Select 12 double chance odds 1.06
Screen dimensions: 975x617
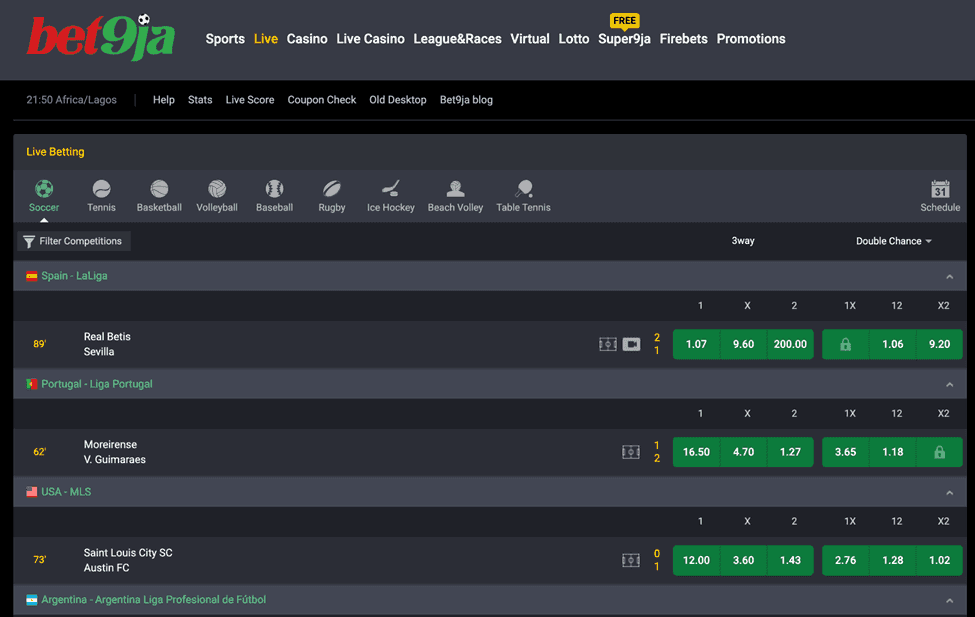(x=893, y=344)
